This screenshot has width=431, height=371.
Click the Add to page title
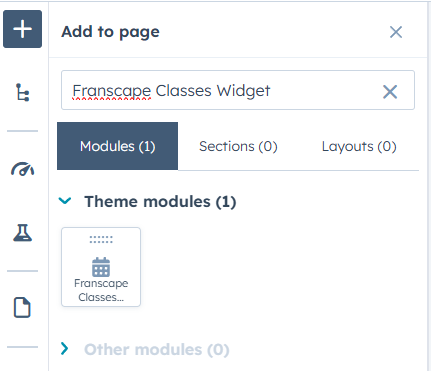click(110, 32)
